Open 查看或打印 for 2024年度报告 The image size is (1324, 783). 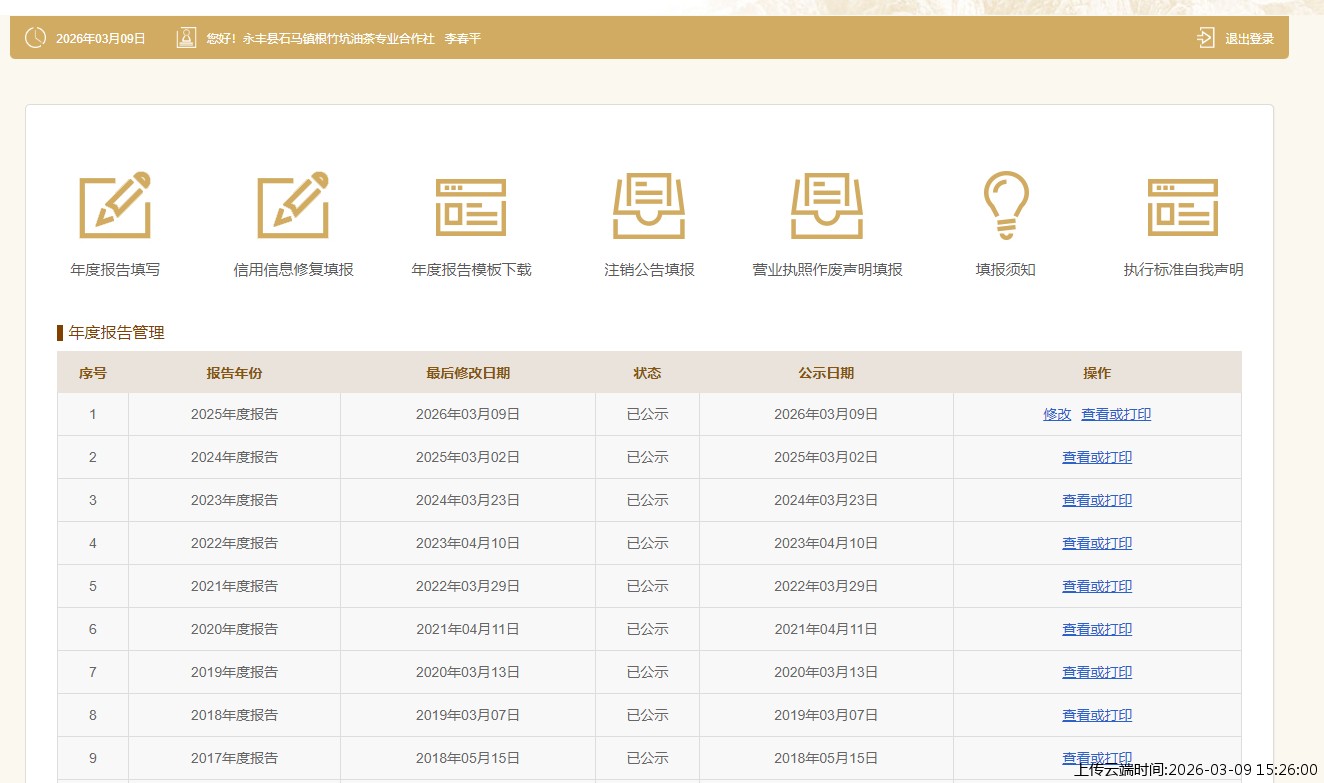(1097, 457)
